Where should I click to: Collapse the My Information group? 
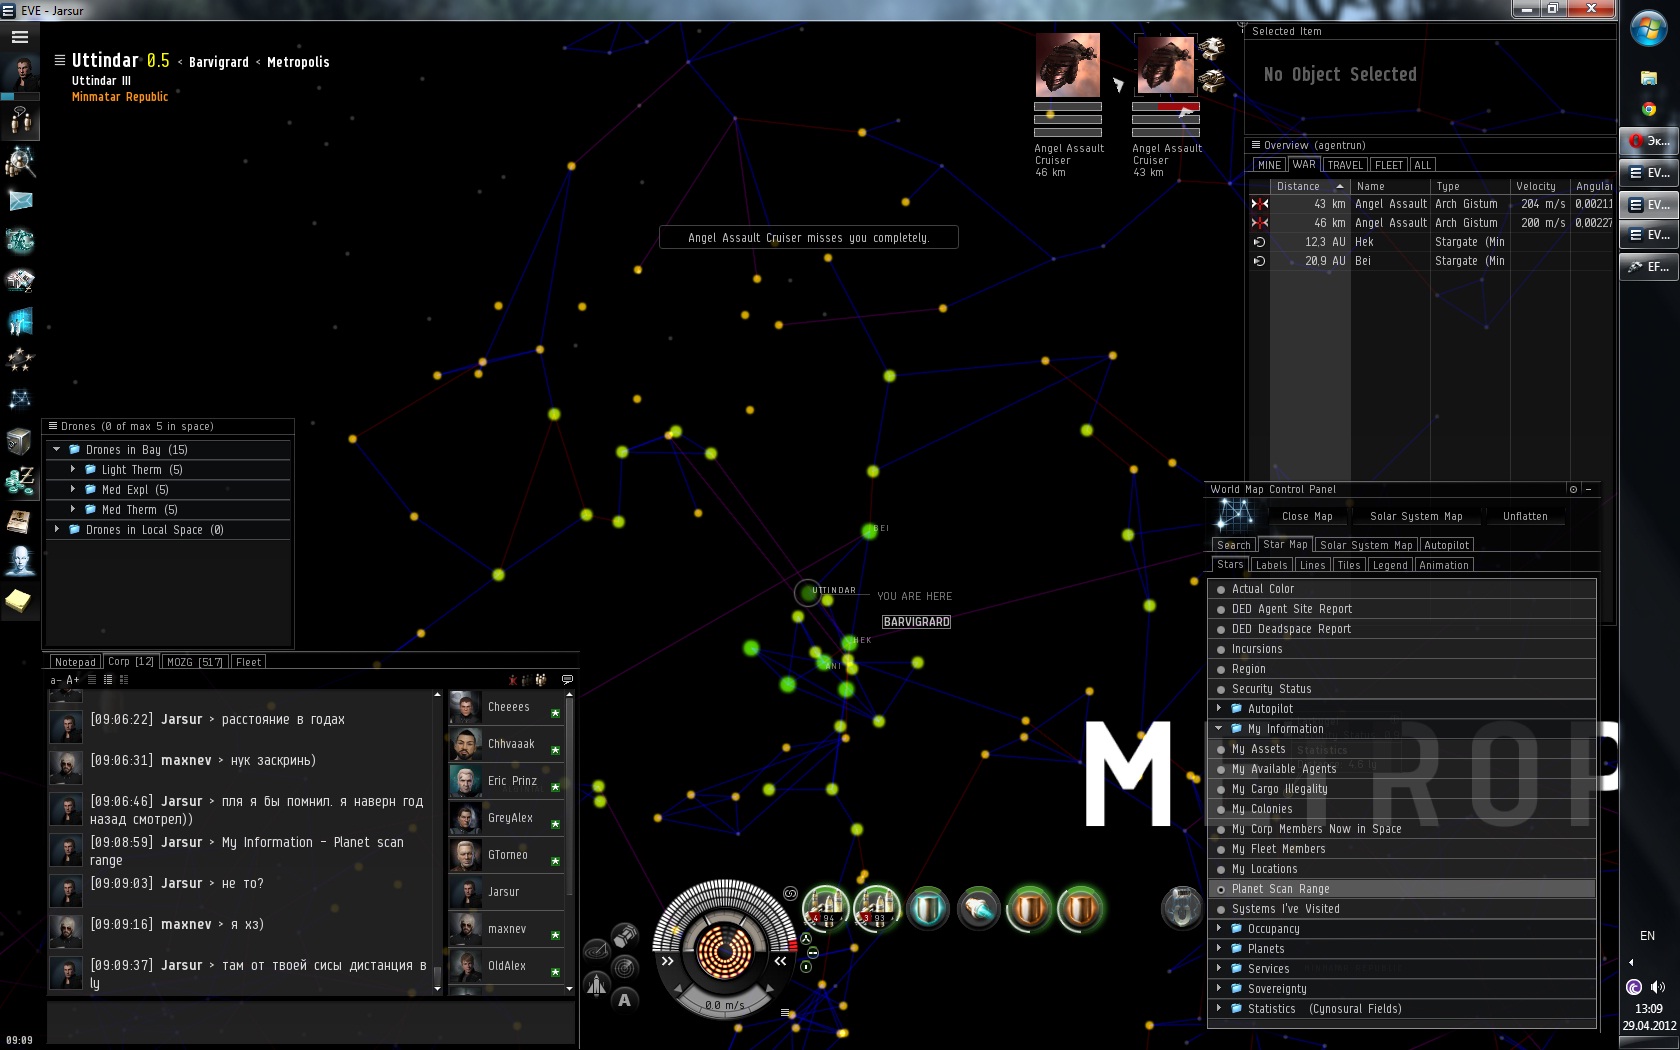click(1219, 729)
